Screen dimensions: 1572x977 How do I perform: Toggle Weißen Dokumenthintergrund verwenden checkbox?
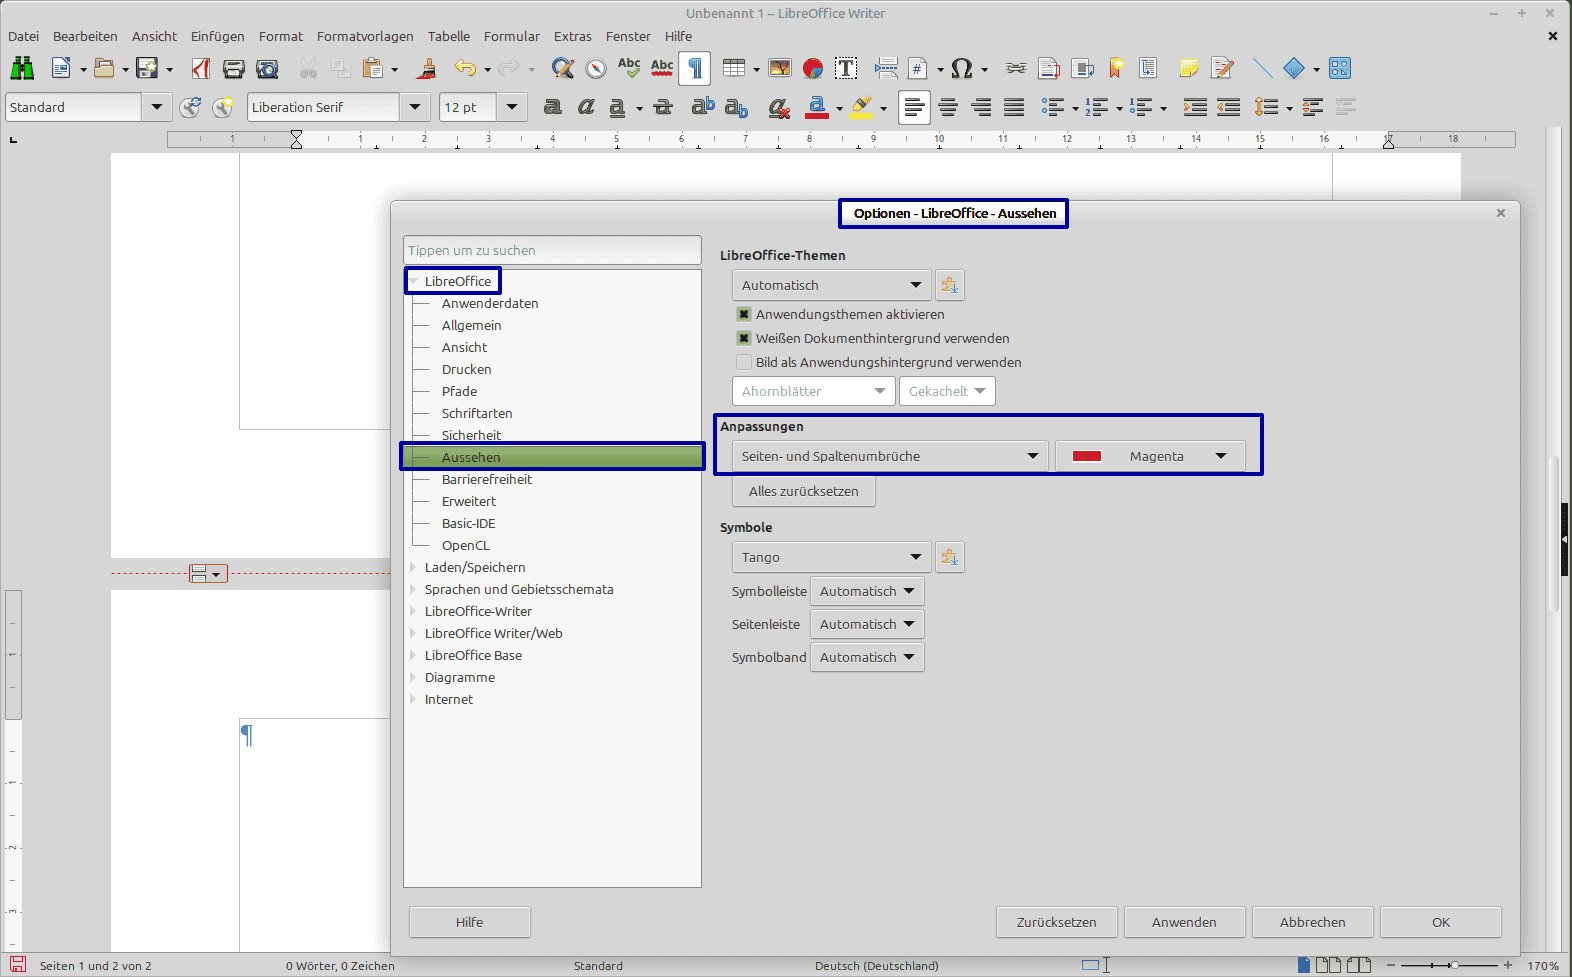pos(744,338)
